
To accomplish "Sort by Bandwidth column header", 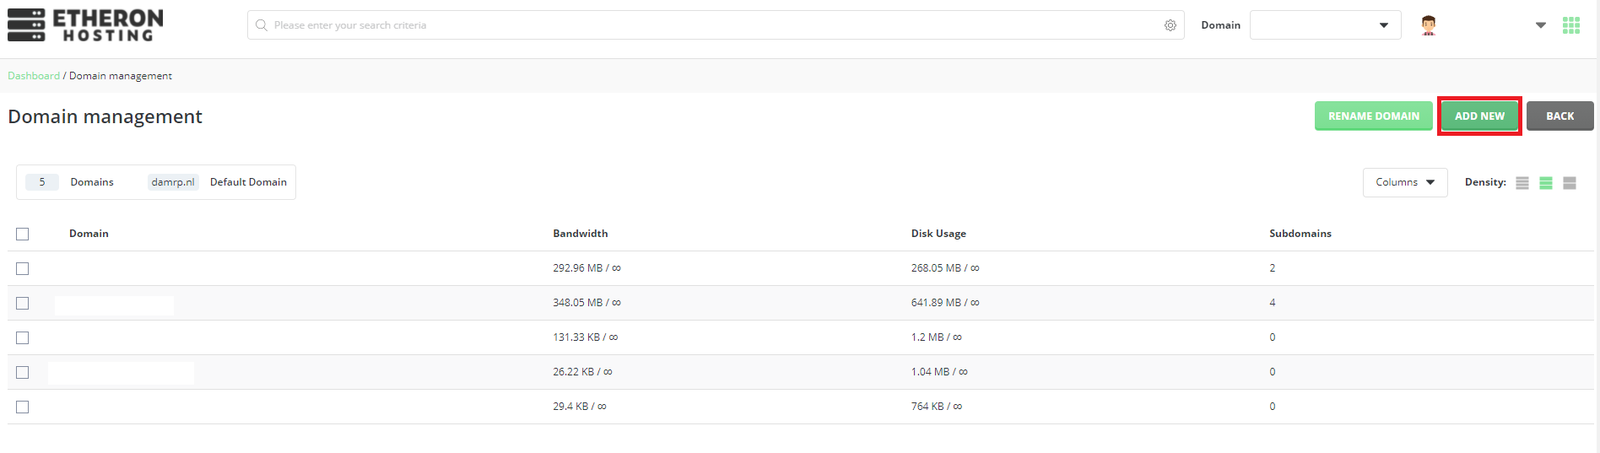I will [x=580, y=233].
